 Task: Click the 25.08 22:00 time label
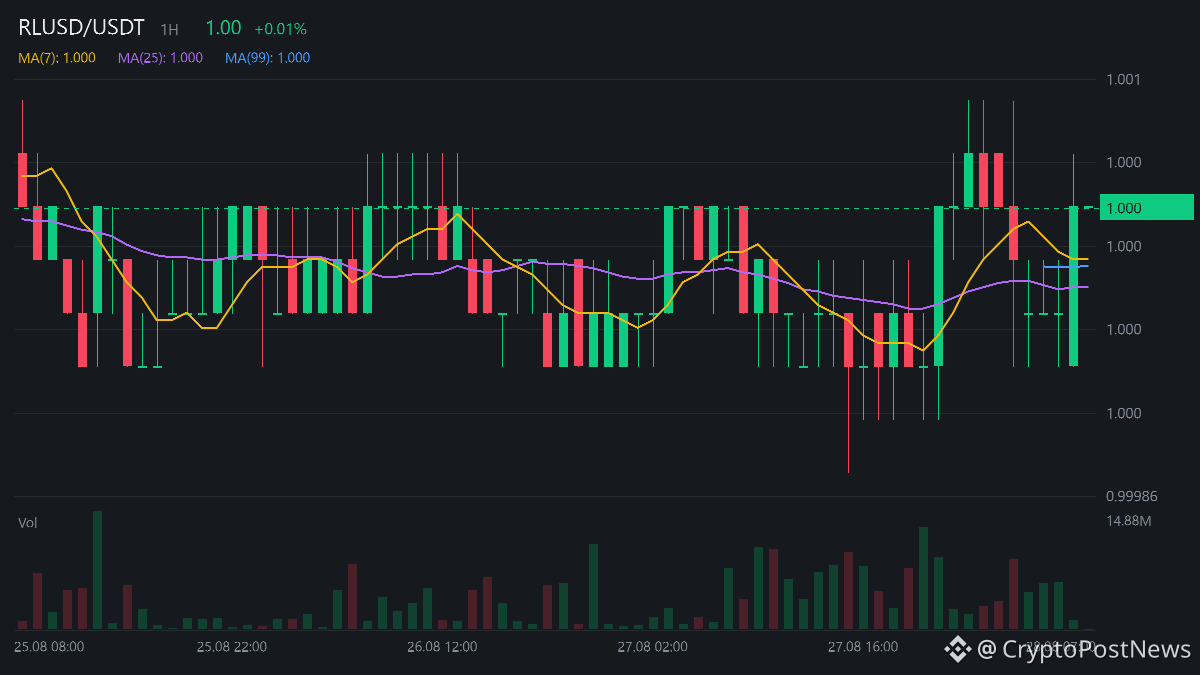[x=232, y=647]
